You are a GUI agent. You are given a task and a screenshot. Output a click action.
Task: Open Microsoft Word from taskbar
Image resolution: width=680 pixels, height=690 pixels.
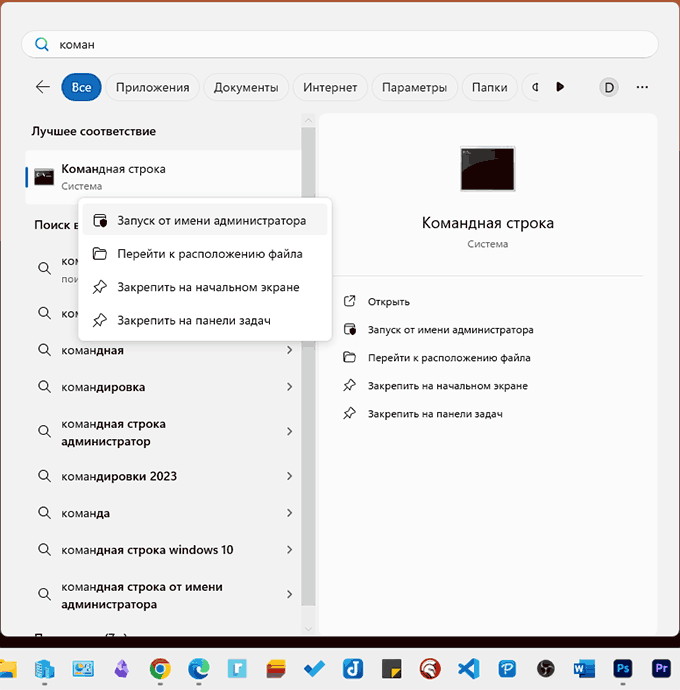click(584, 669)
